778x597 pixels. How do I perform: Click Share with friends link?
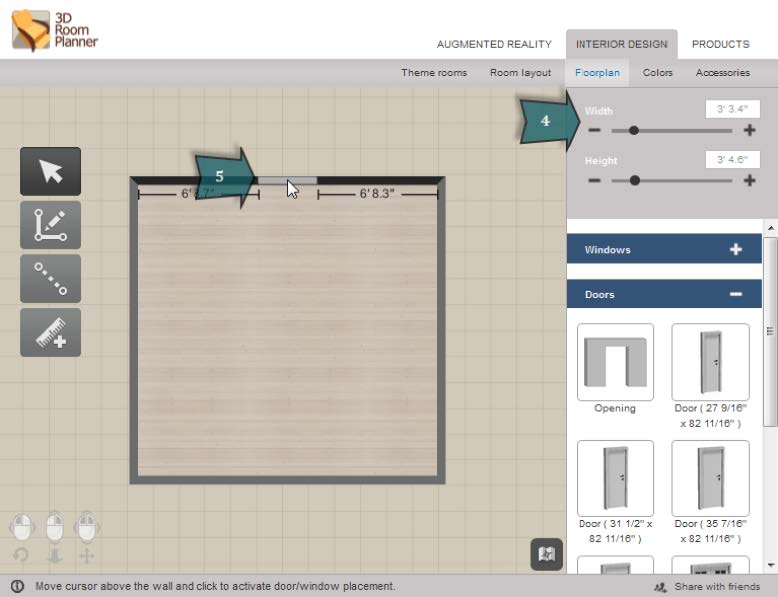[717, 587]
